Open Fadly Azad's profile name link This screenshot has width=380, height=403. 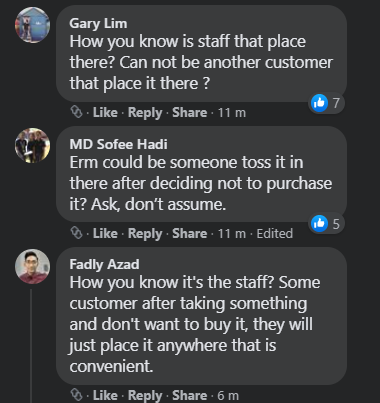tap(104, 264)
